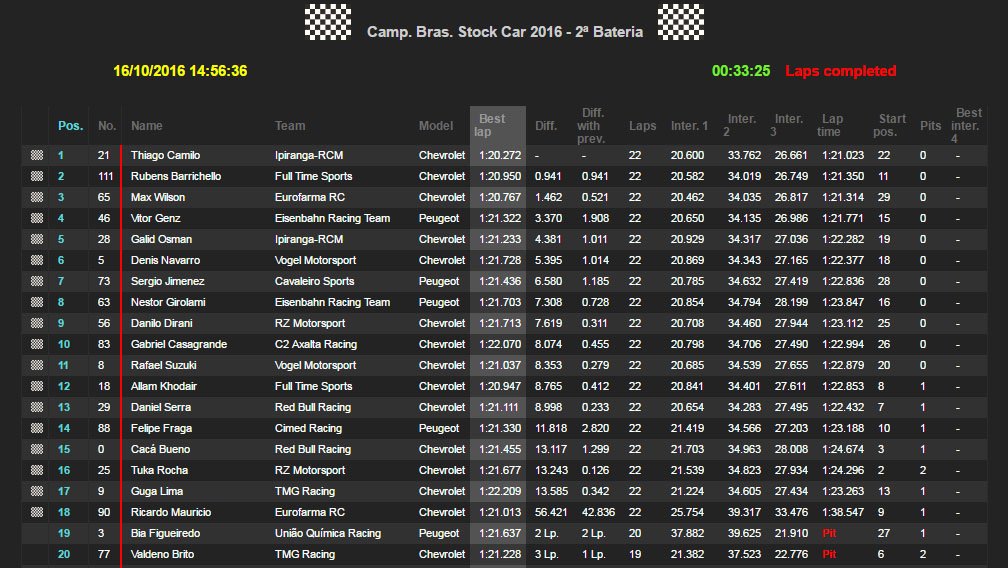The image size is (1008, 568).
Task: Click the elapsed time 00:33:25
Action: click(x=741, y=71)
